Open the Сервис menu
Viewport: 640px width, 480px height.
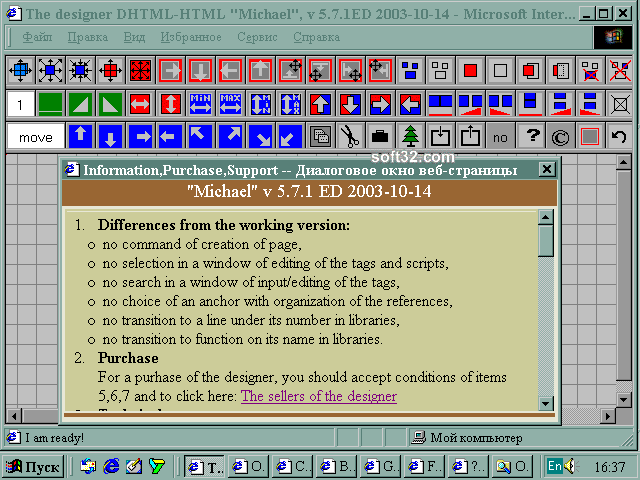point(257,37)
